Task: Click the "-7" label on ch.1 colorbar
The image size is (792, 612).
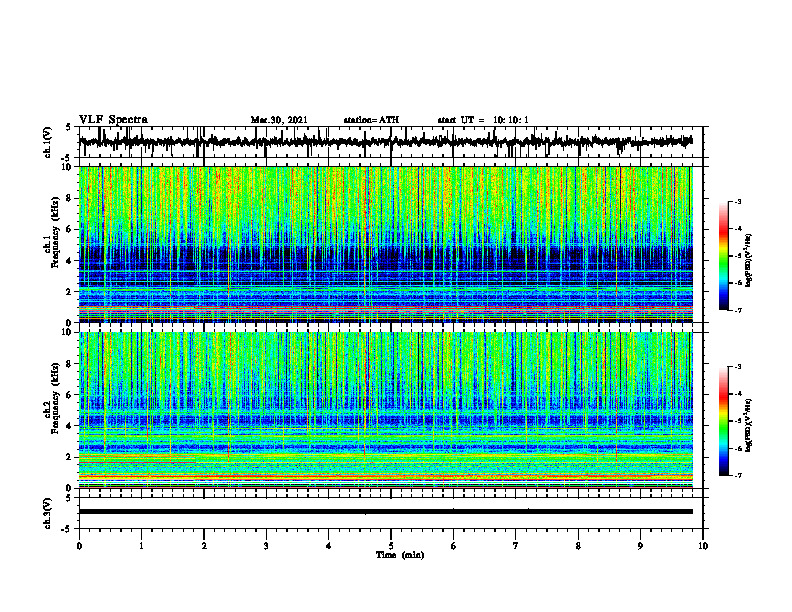Action: tap(737, 310)
